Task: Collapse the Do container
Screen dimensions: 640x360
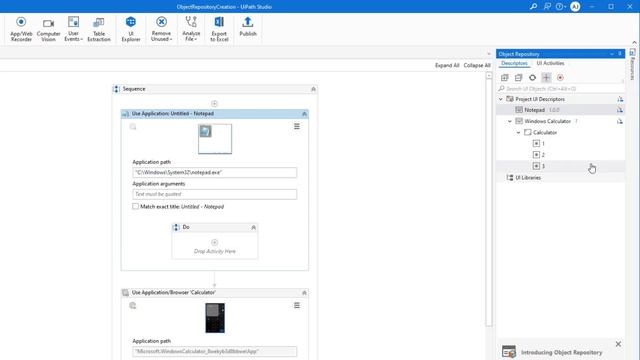Action: tap(253, 227)
